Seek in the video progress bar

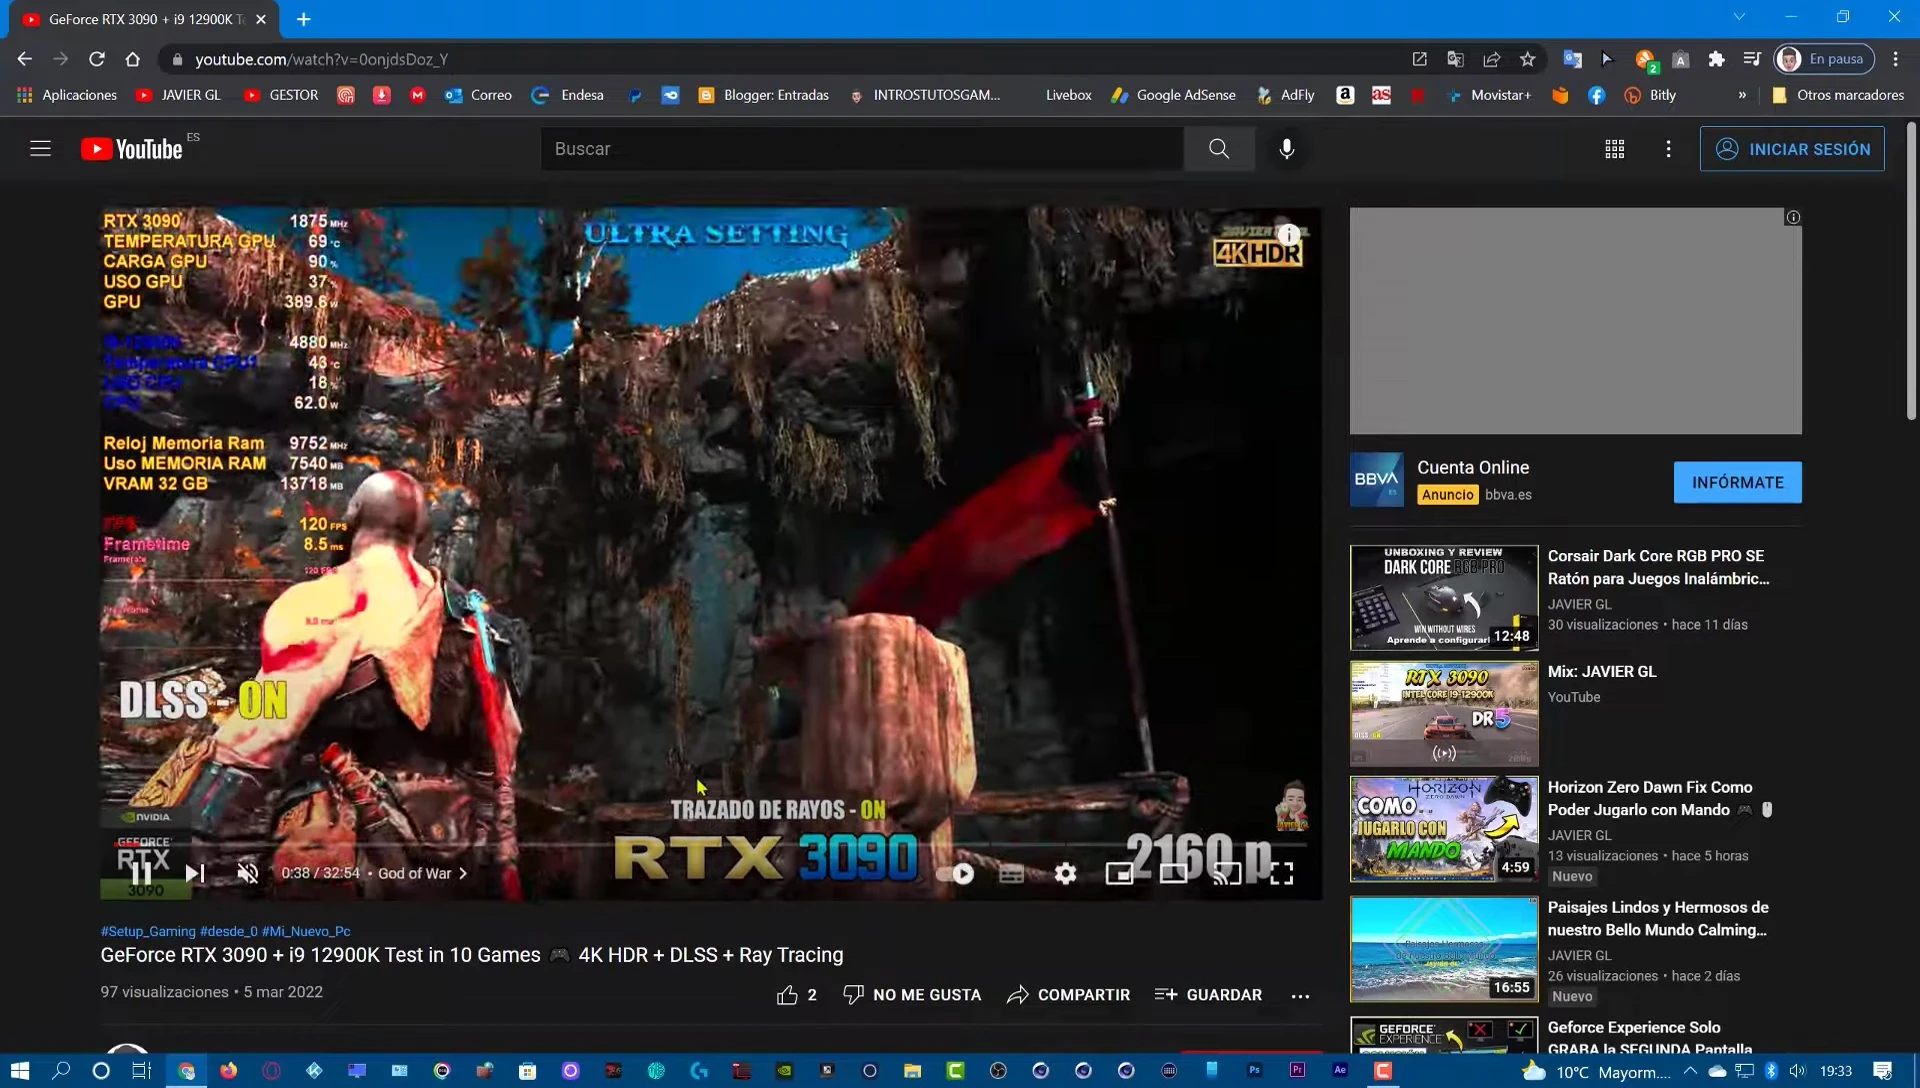(710, 846)
